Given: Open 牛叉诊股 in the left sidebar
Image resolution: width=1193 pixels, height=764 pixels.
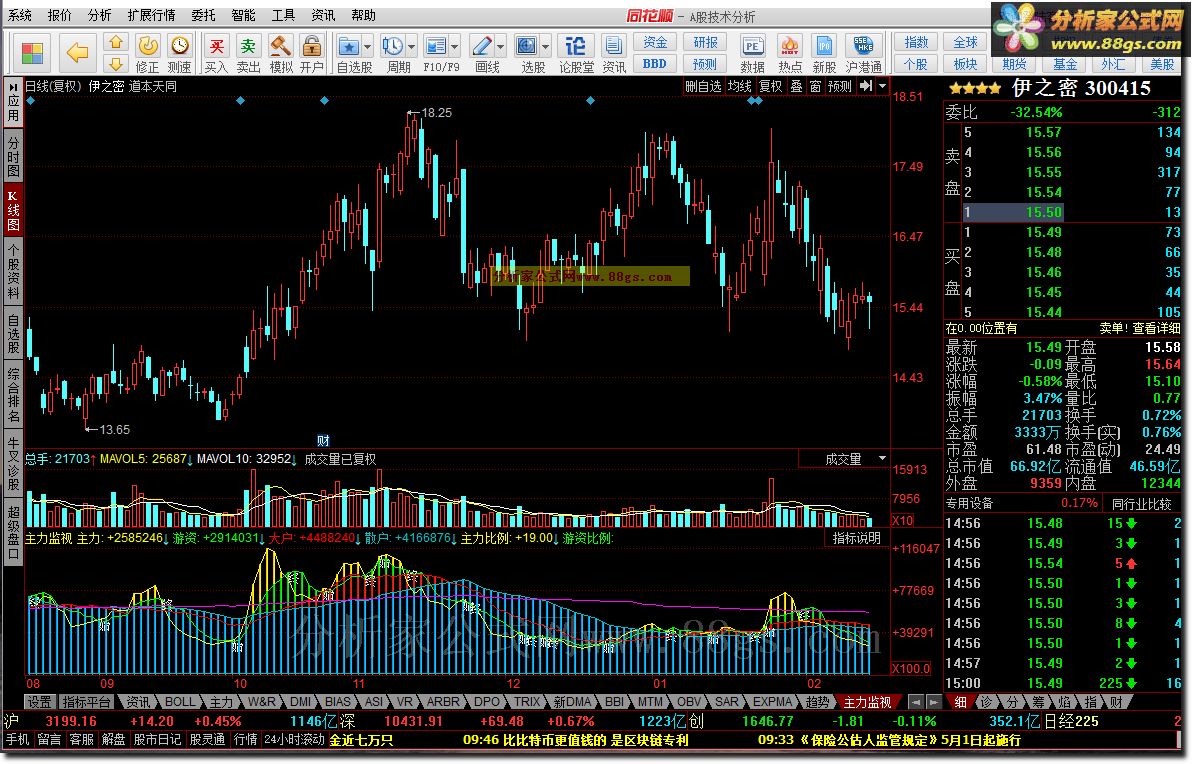Looking at the screenshot, I should click(x=13, y=465).
